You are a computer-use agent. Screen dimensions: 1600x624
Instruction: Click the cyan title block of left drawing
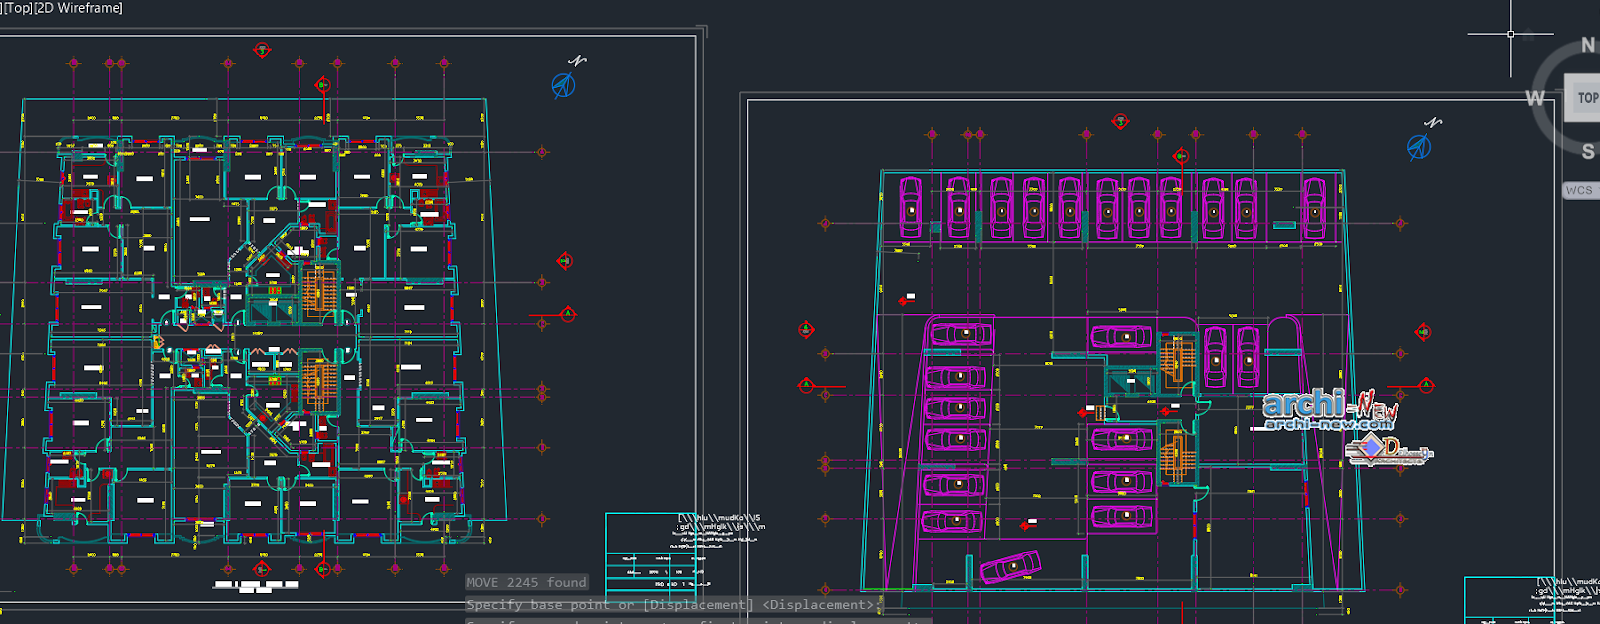pyautogui.click(x=652, y=557)
